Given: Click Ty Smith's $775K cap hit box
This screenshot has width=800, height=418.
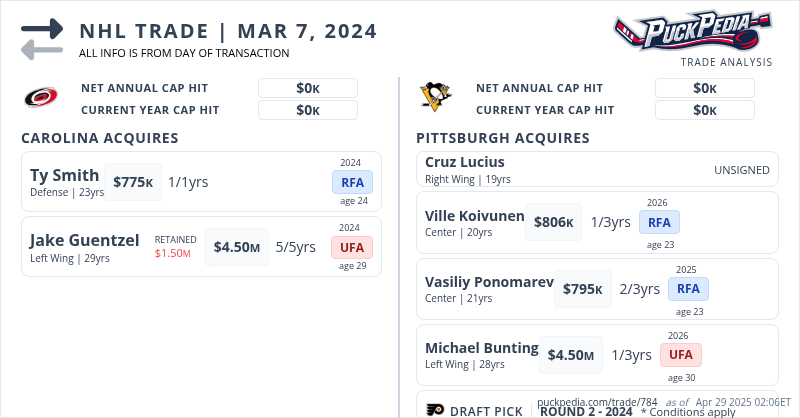Looking at the screenshot, I should click(x=133, y=182).
